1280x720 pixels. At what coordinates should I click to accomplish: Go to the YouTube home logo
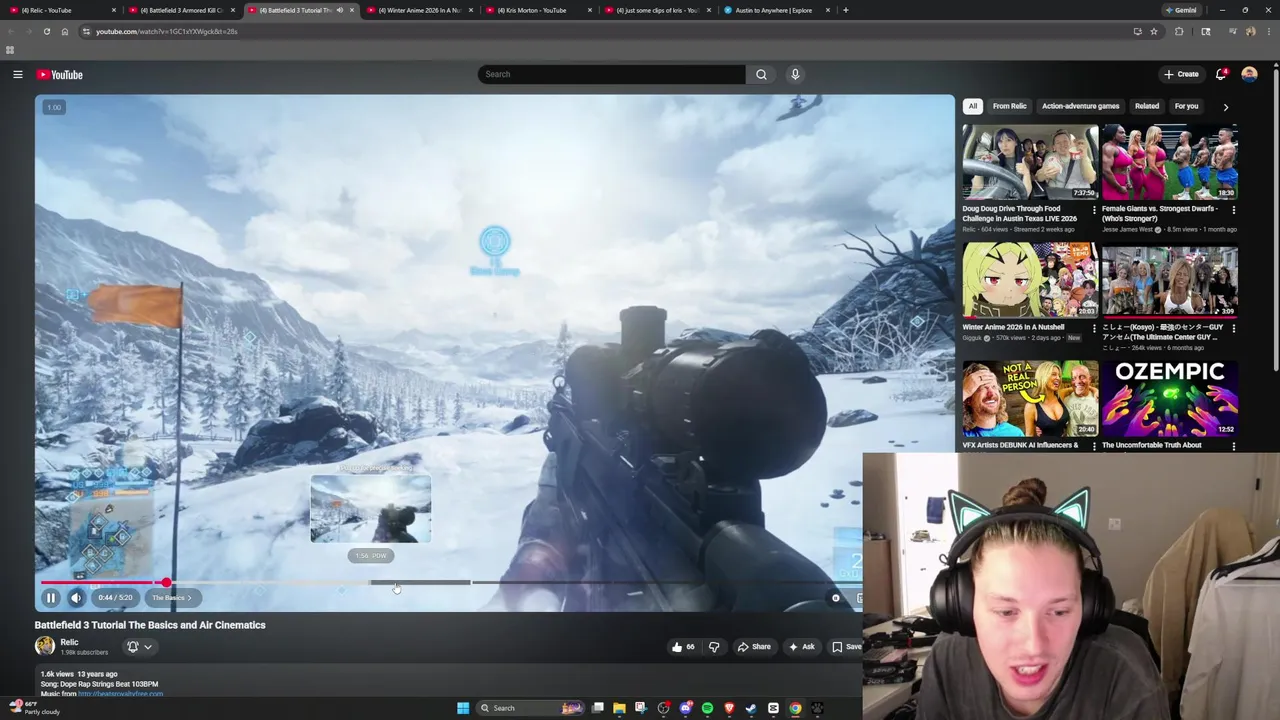(x=60, y=74)
